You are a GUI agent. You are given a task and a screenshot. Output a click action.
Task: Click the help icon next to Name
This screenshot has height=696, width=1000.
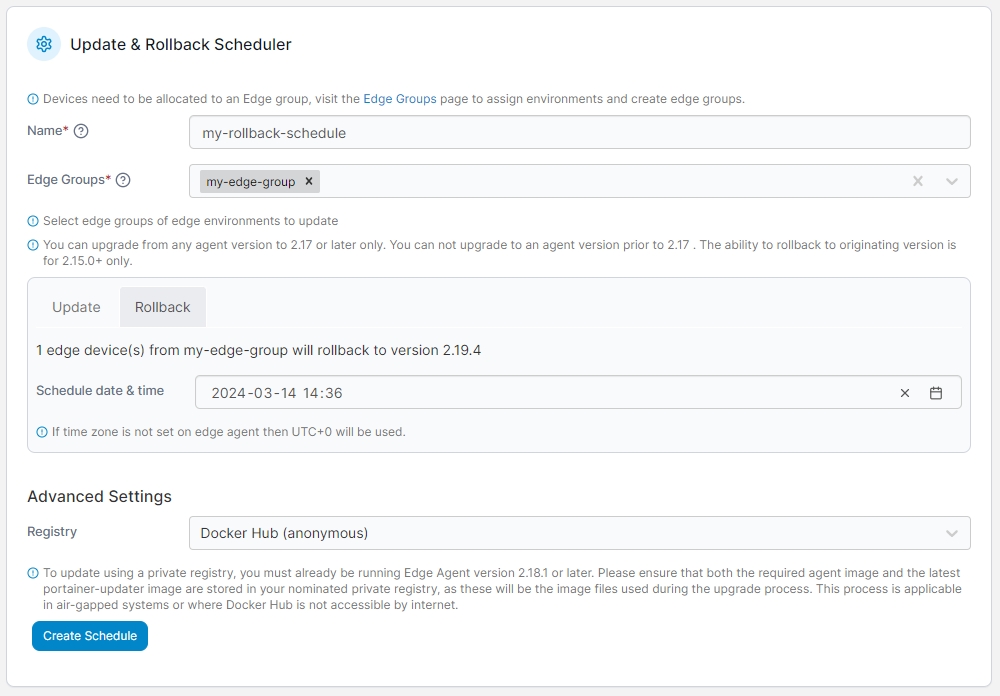point(81,131)
